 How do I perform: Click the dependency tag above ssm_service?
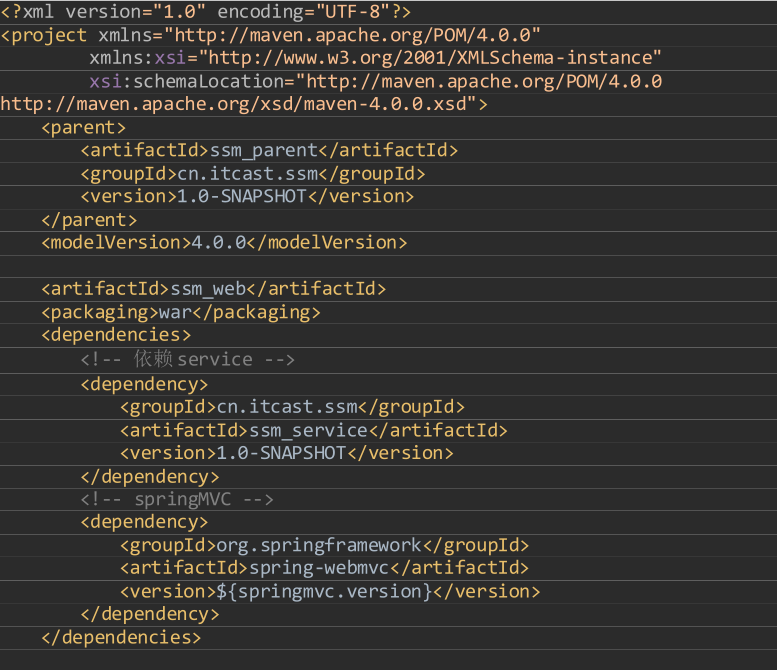144,385
